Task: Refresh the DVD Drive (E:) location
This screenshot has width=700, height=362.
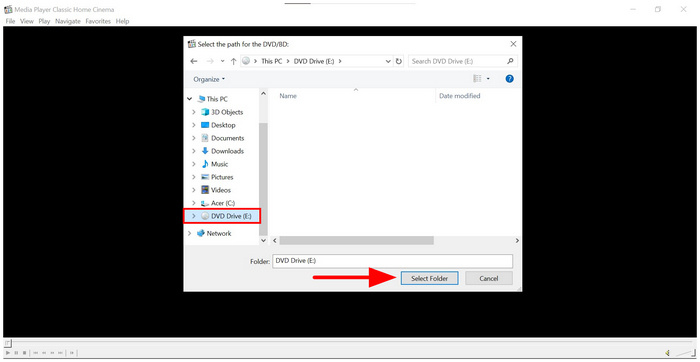Action: [399, 61]
